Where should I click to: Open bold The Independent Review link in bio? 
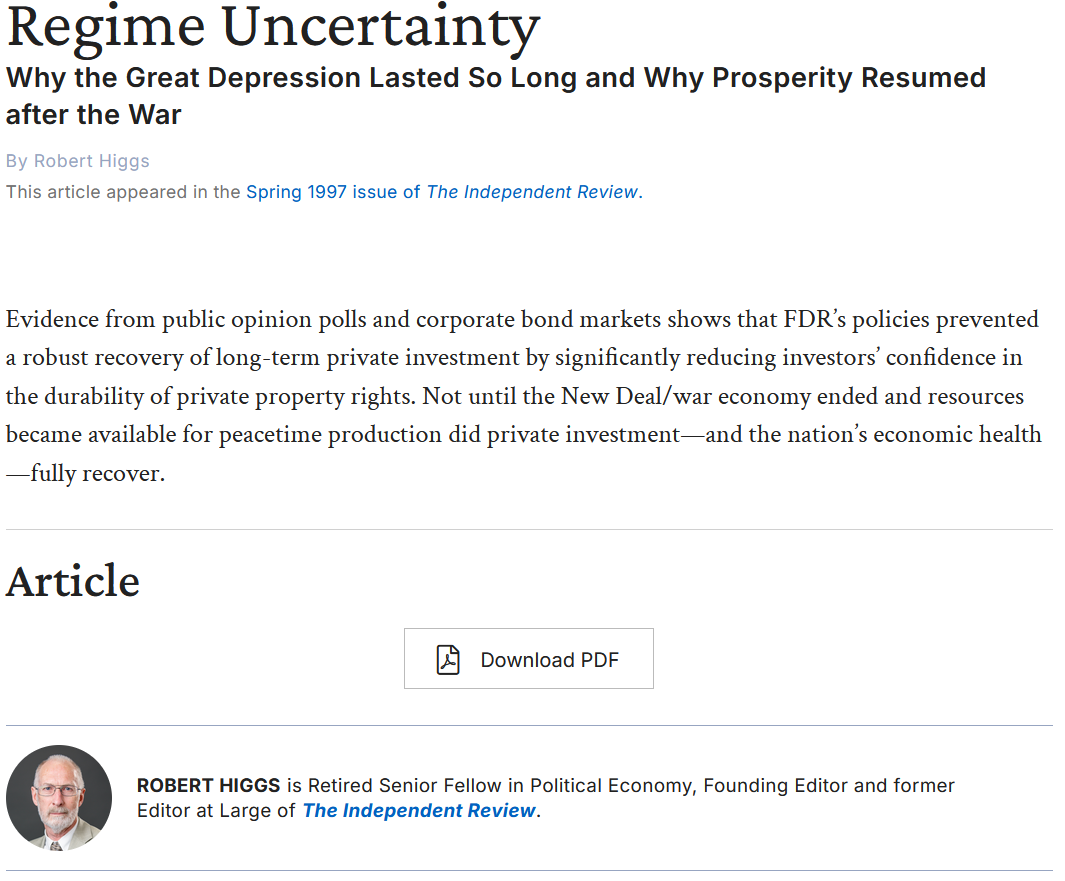point(419,810)
